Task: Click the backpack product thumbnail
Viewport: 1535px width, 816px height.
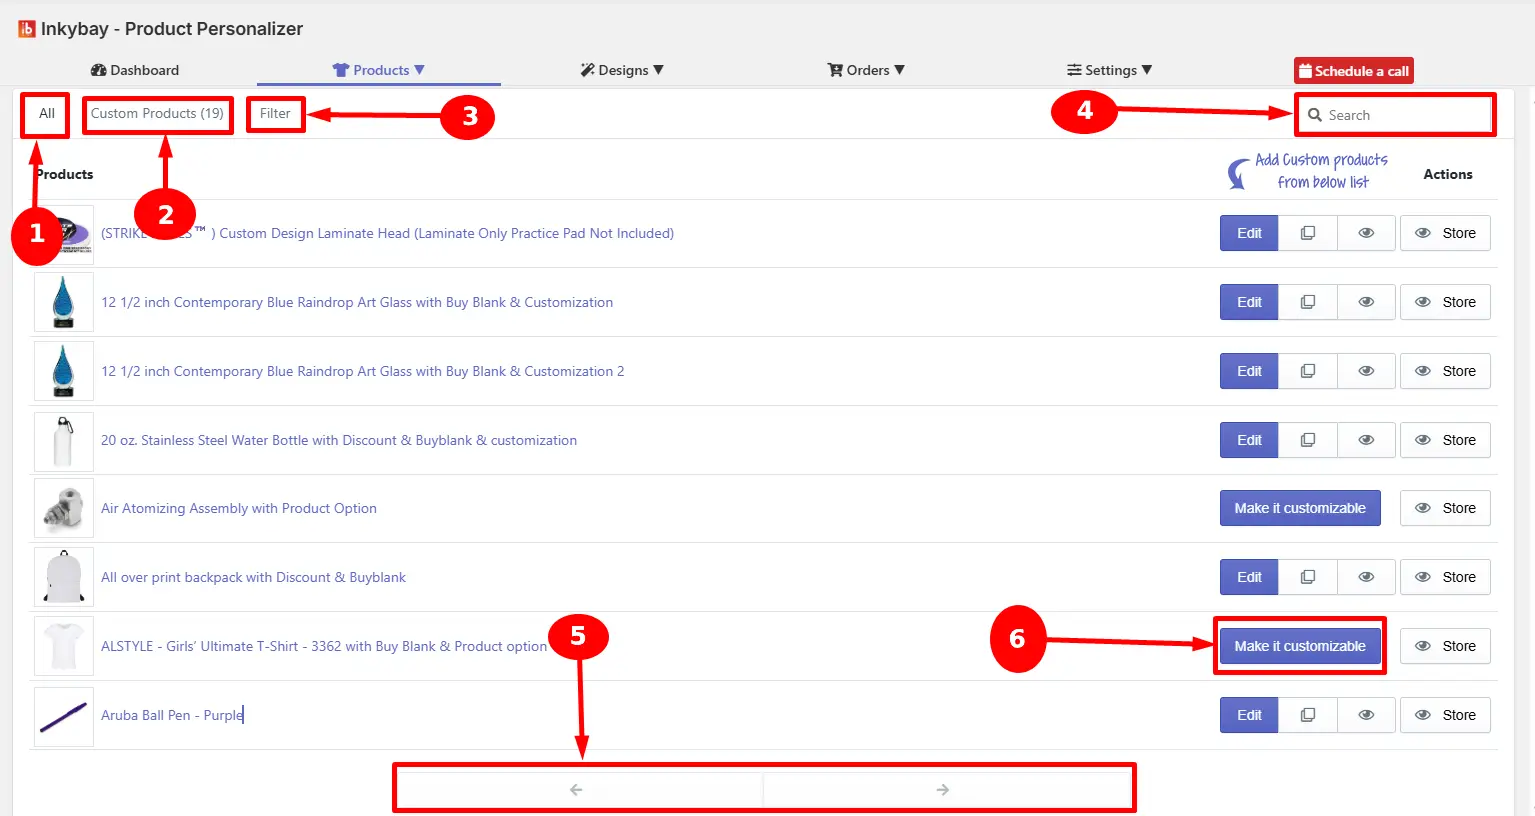Action: tap(64, 577)
